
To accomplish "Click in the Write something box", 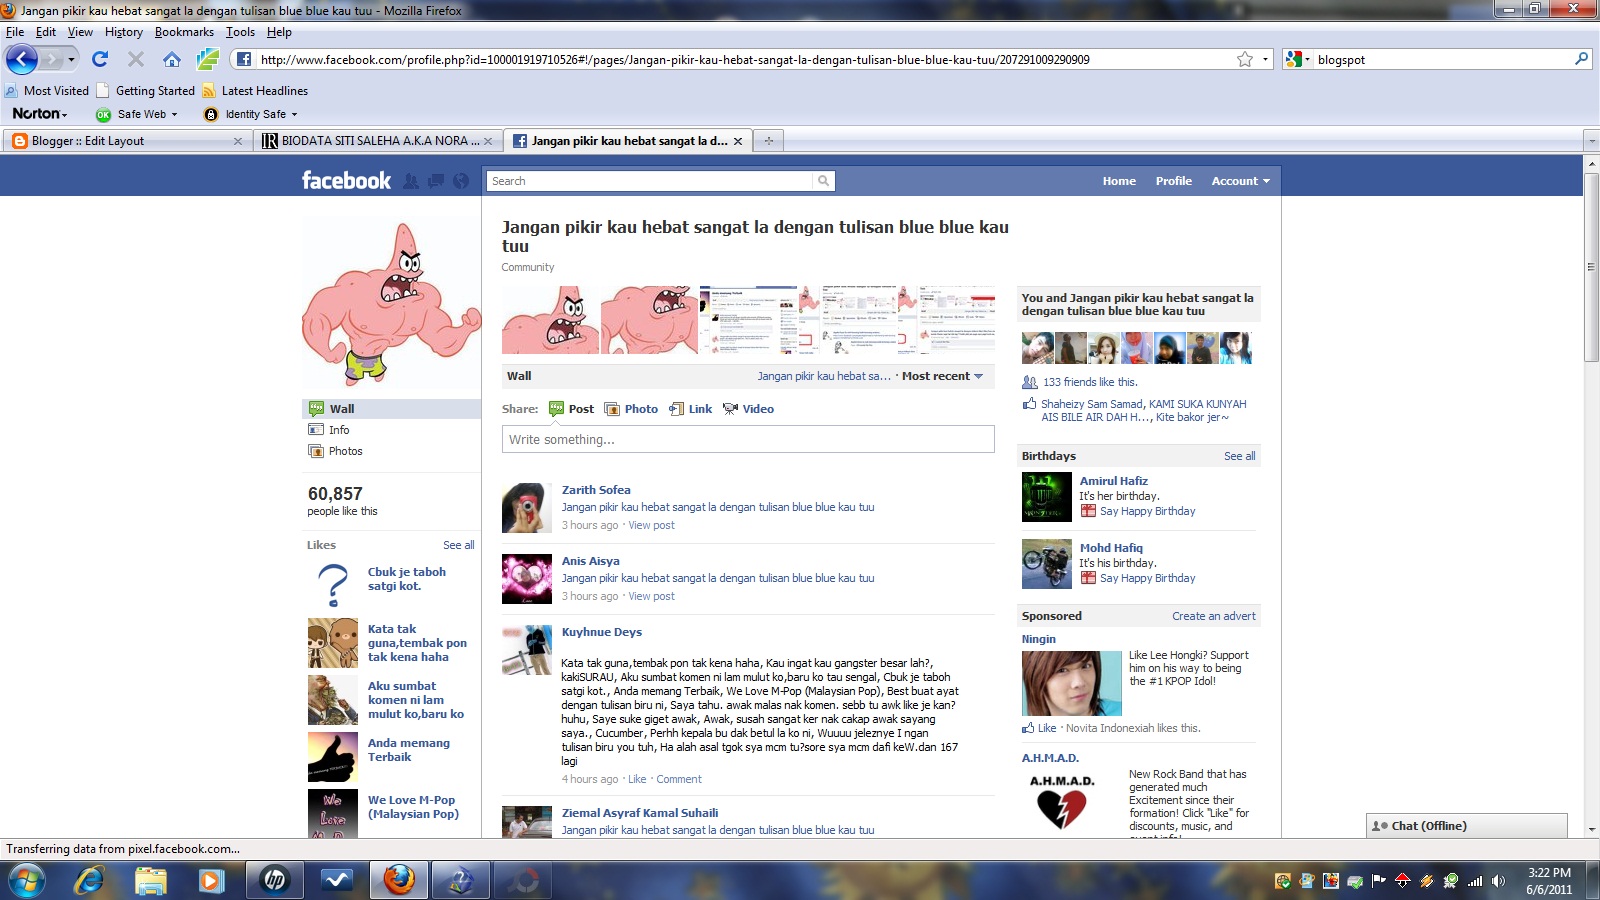I will pos(748,439).
